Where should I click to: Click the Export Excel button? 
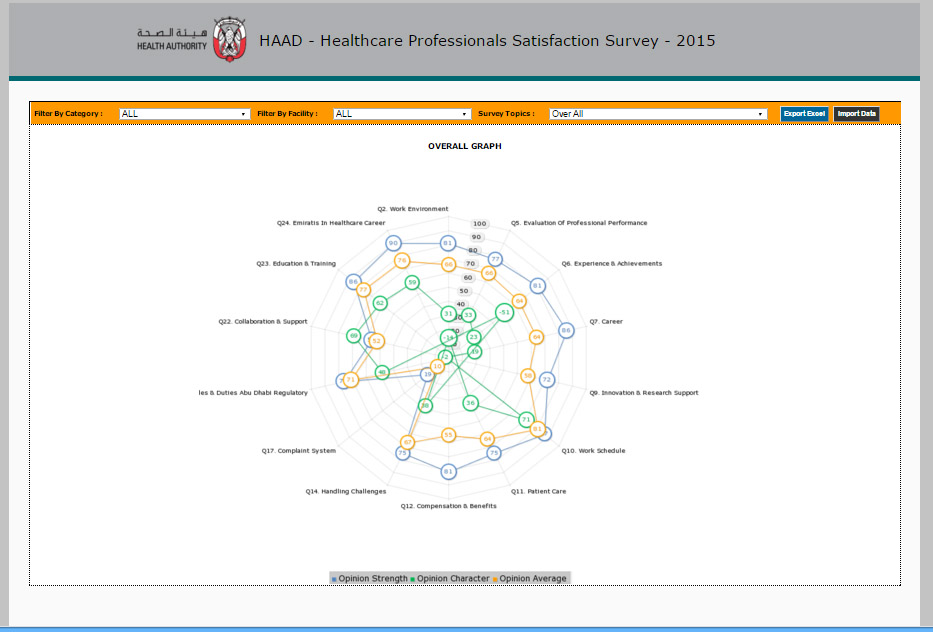coord(804,114)
